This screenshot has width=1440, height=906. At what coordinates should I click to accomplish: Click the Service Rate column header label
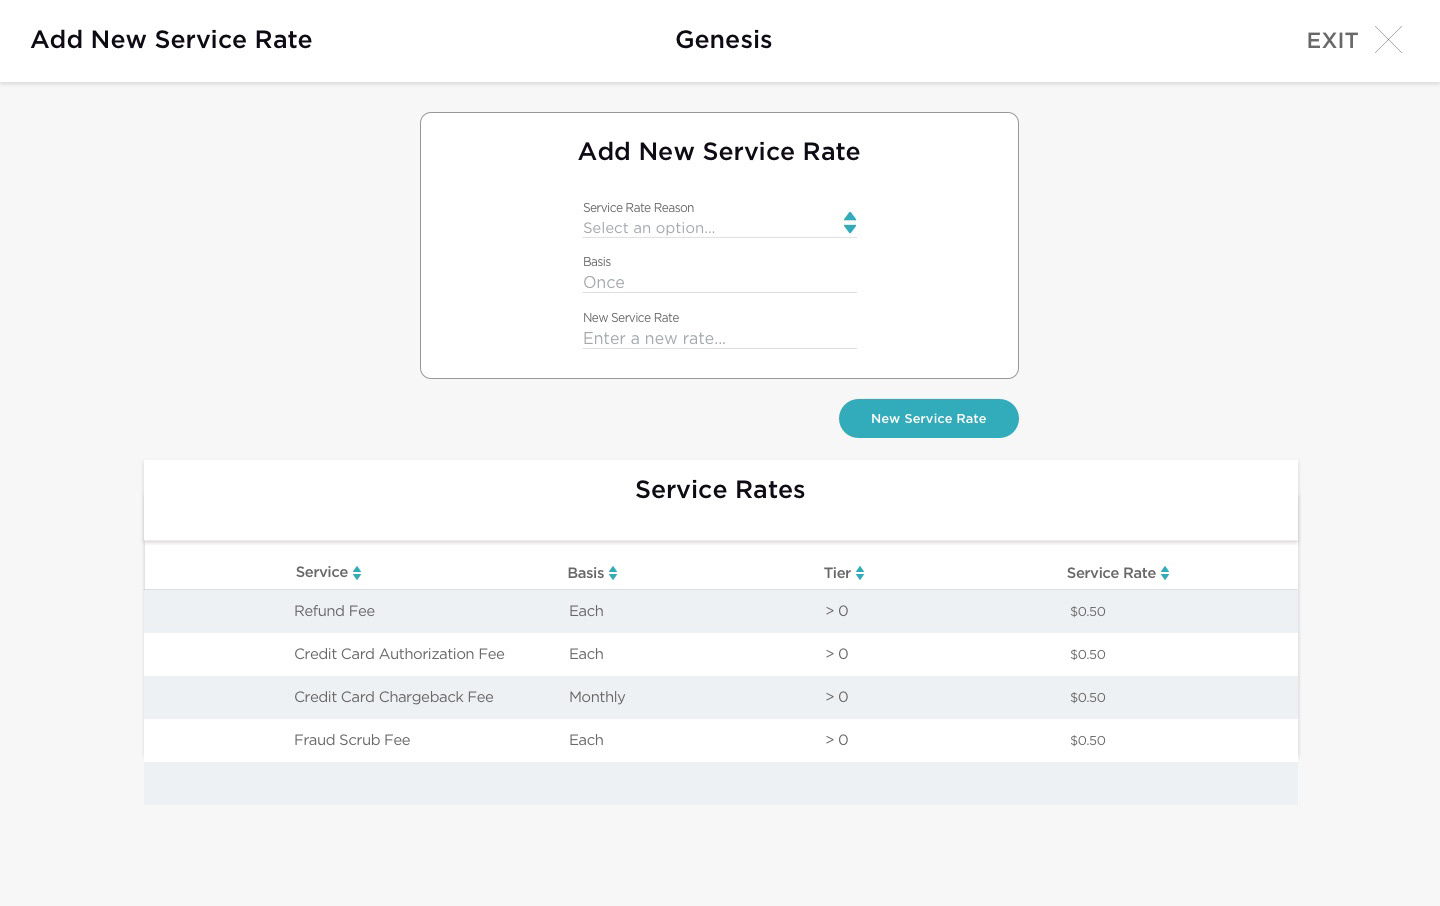coord(1110,573)
